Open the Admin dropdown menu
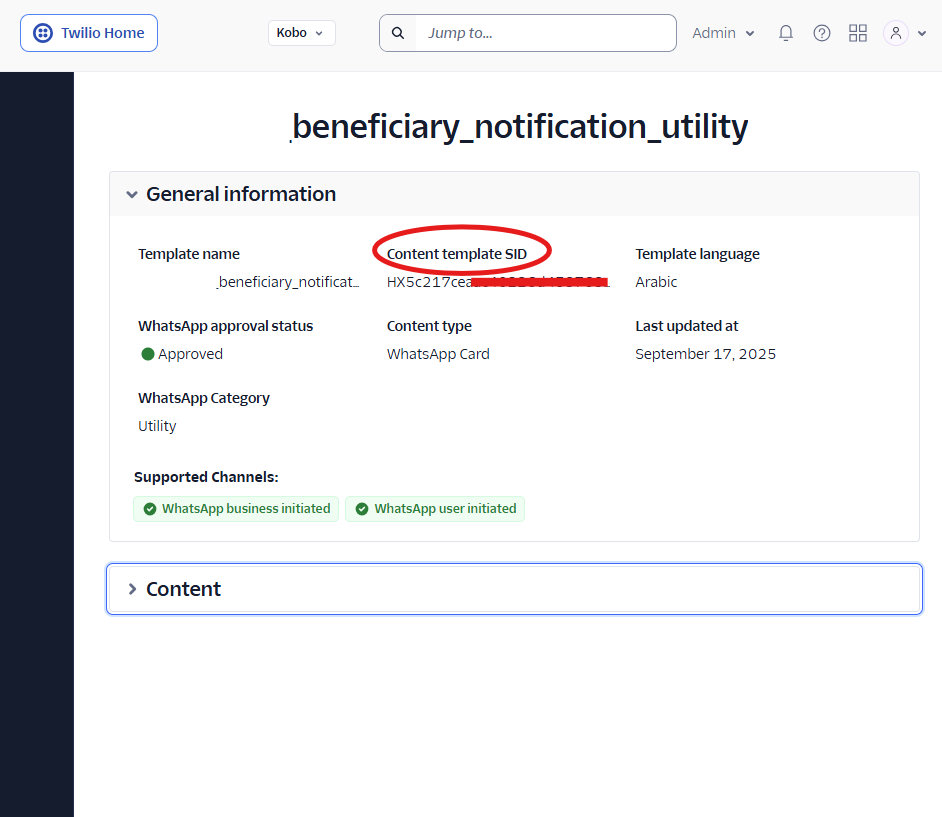This screenshot has height=817, width=942. click(x=723, y=33)
